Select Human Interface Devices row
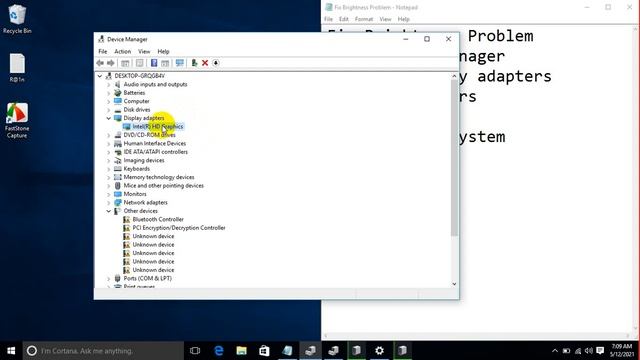The height and width of the screenshot is (360, 640). click(154, 144)
